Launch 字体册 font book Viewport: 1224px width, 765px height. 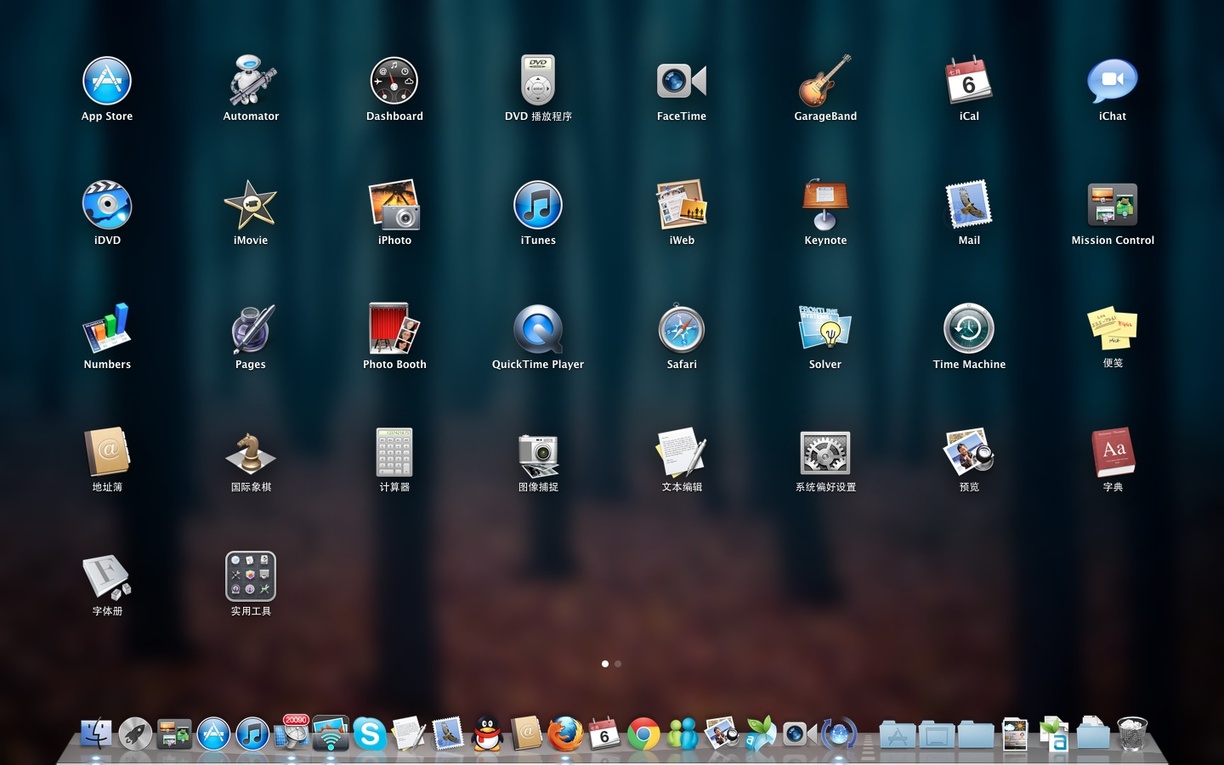tap(107, 577)
